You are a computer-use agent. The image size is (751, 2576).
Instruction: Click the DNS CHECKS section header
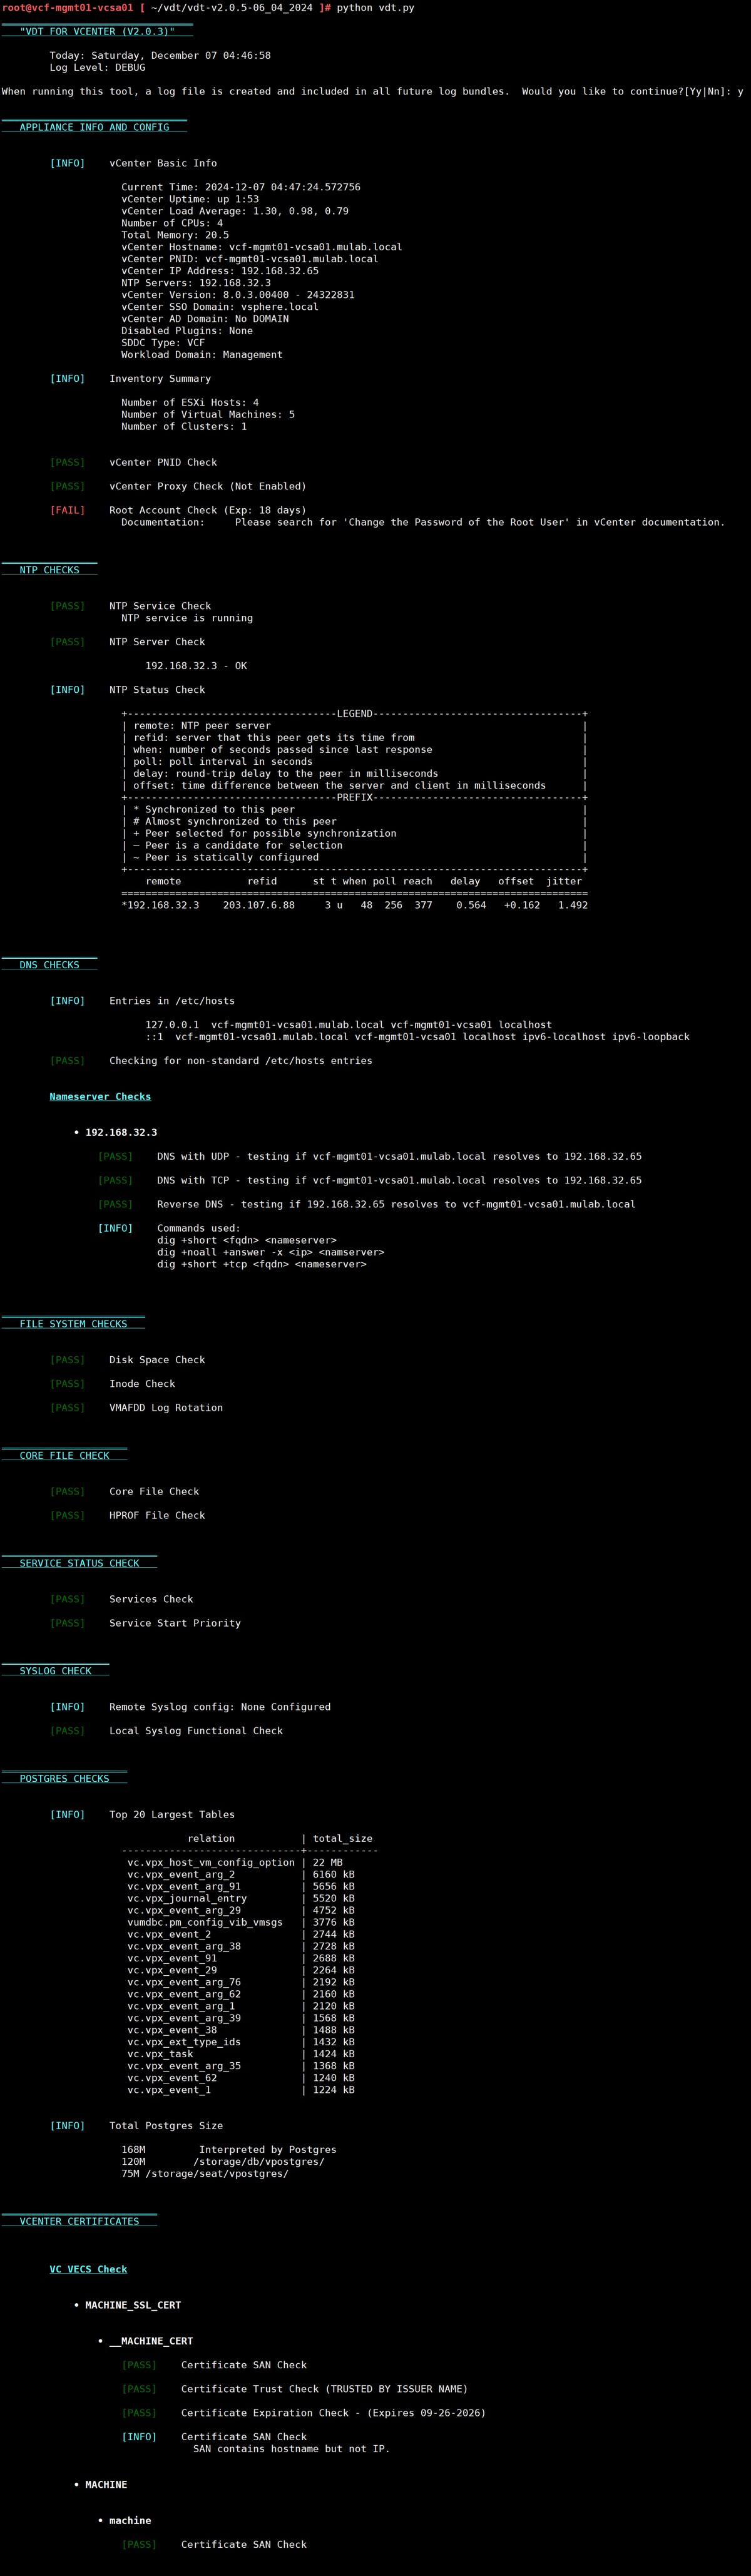click(x=49, y=965)
